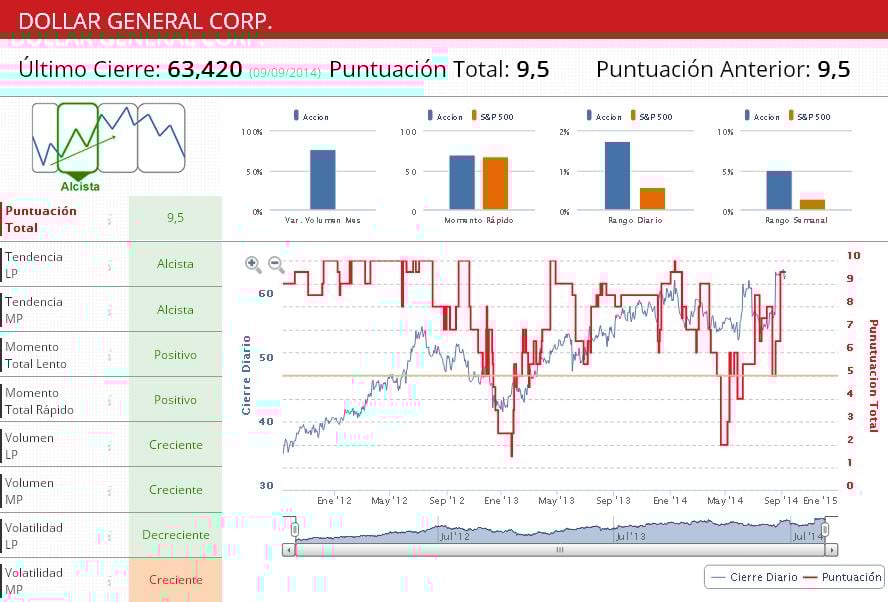This screenshot has width=888, height=602.
Task: Click the navigator scrollbar thumb grip
Action: 560,549
